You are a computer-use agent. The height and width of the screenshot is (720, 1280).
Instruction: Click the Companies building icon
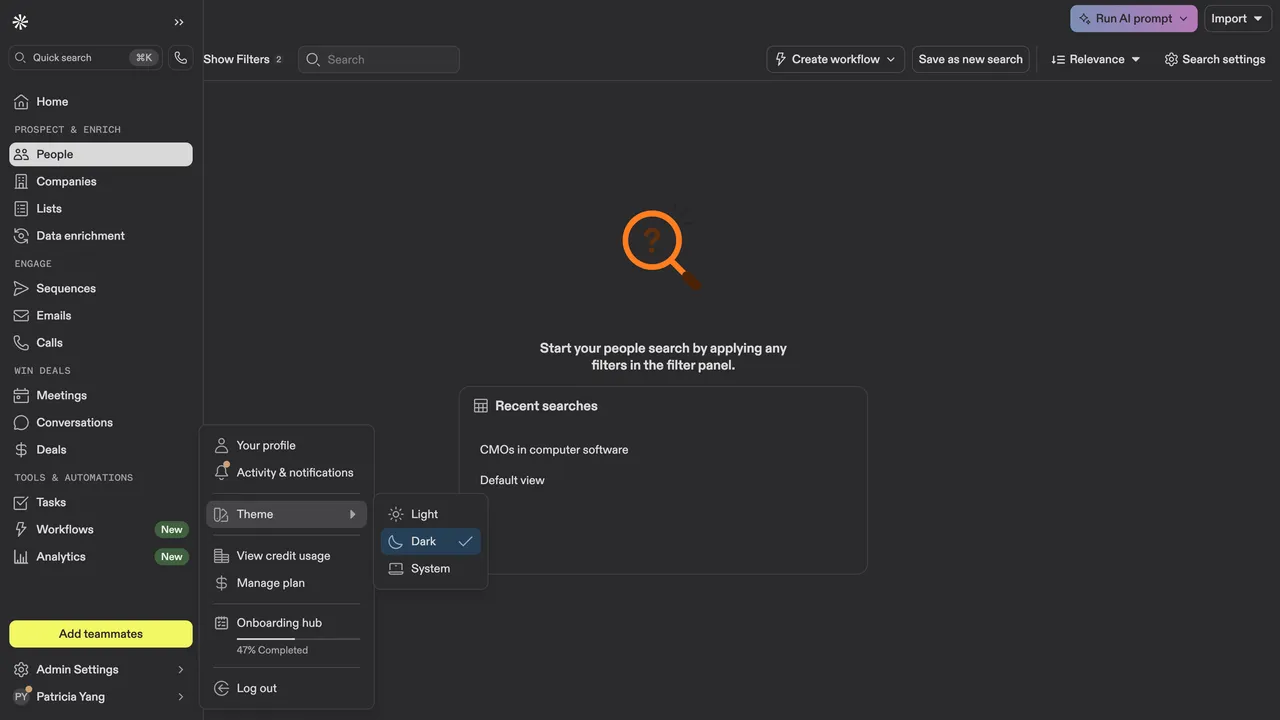(x=21, y=182)
